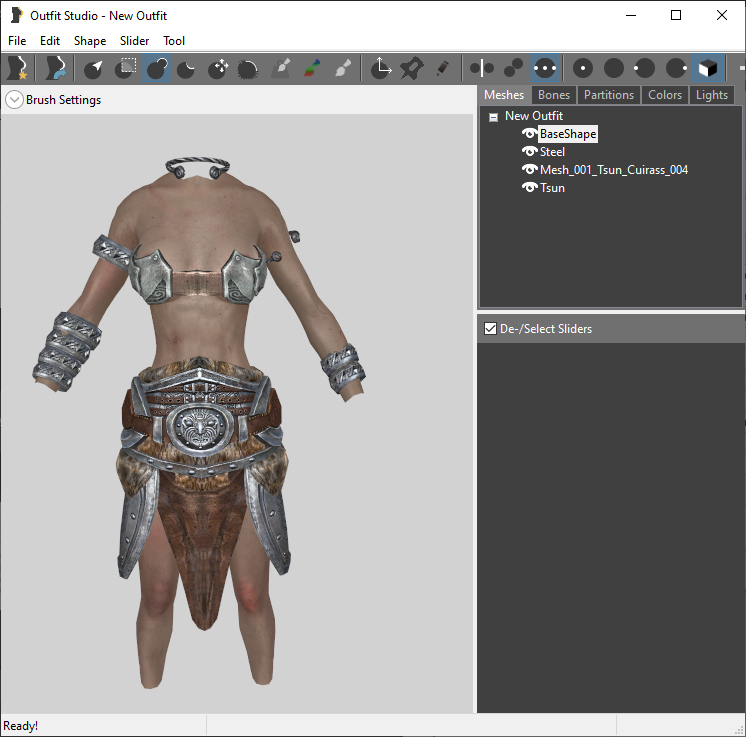Screen dimensions: 746x737
Task: Set view to back with plain sphere
Action: click(614, 68)
